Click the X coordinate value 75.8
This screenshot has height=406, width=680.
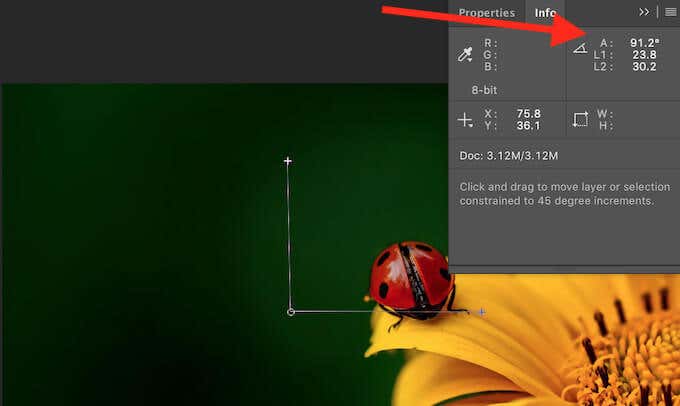pyautogui.click(x=528, y=114)
